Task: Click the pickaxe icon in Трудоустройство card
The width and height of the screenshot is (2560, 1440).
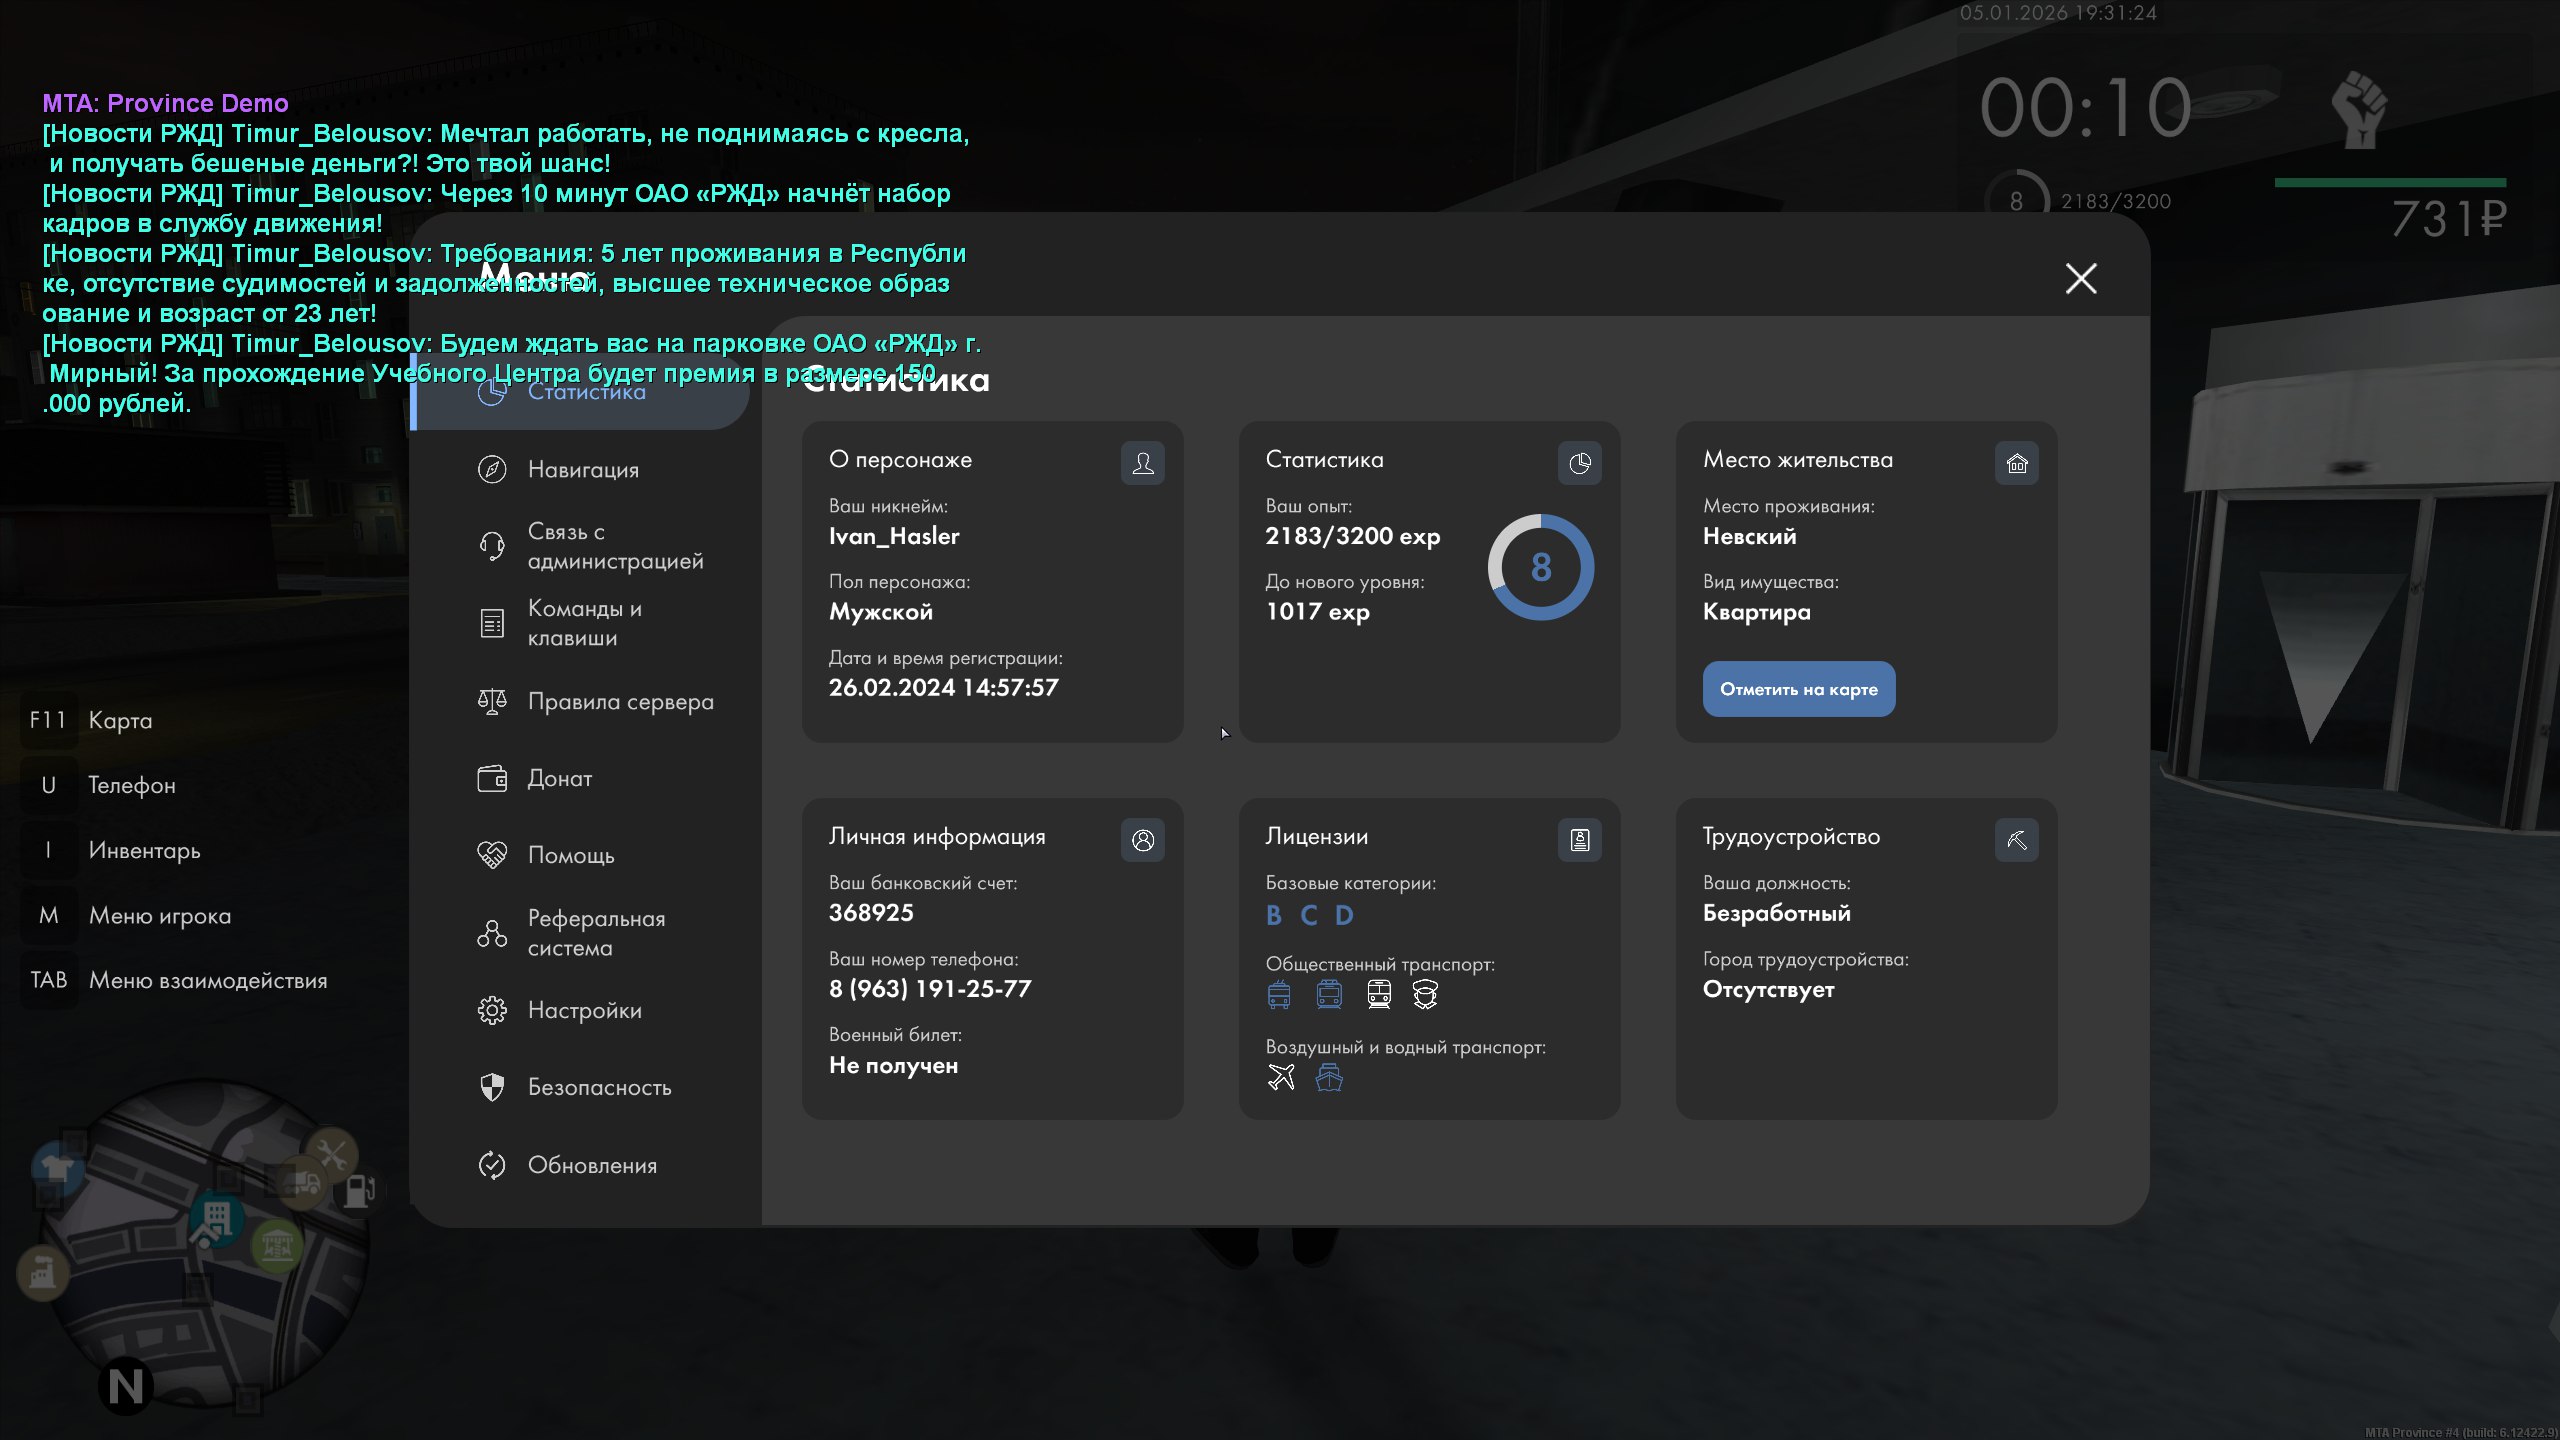Action: pos(2016,840)
